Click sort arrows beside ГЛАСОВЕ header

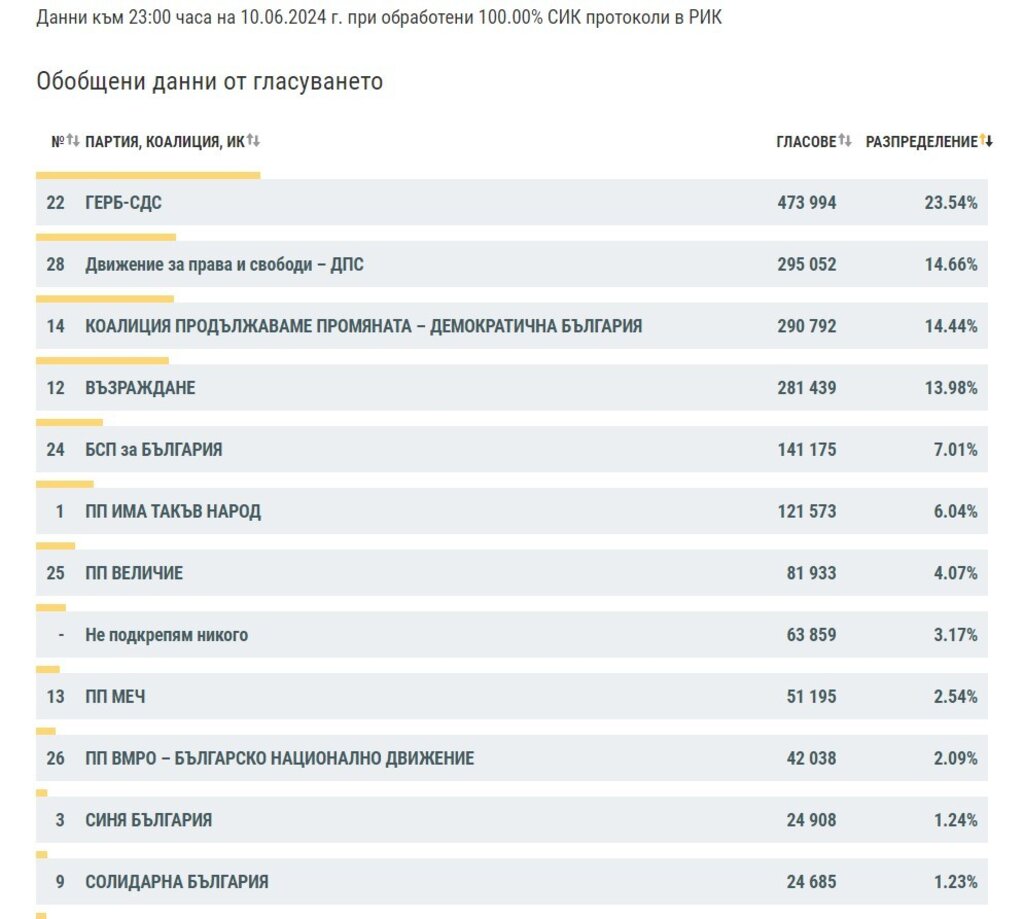pos(845,141)
